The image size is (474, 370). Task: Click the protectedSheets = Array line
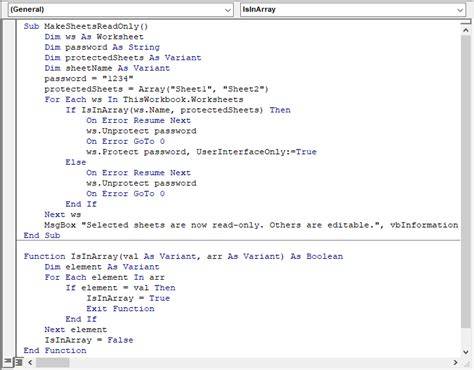point(156,89)
